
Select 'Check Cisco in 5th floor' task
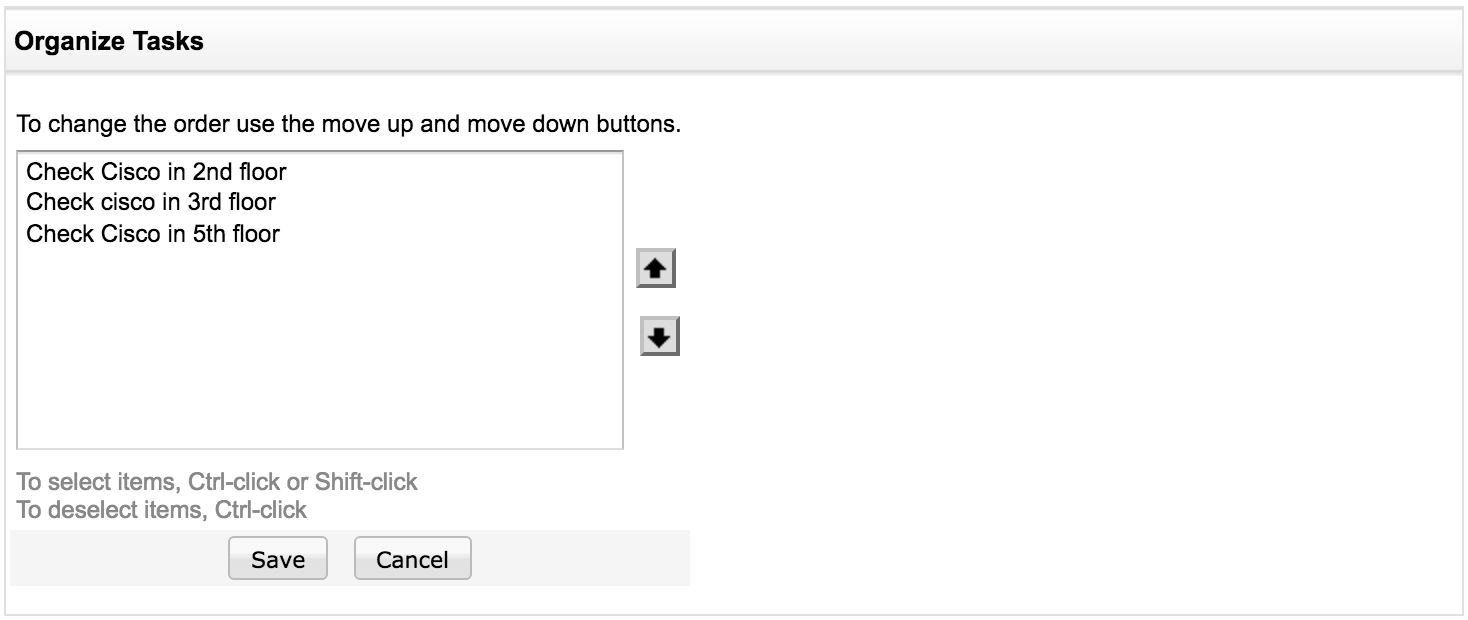click(153, 234)
